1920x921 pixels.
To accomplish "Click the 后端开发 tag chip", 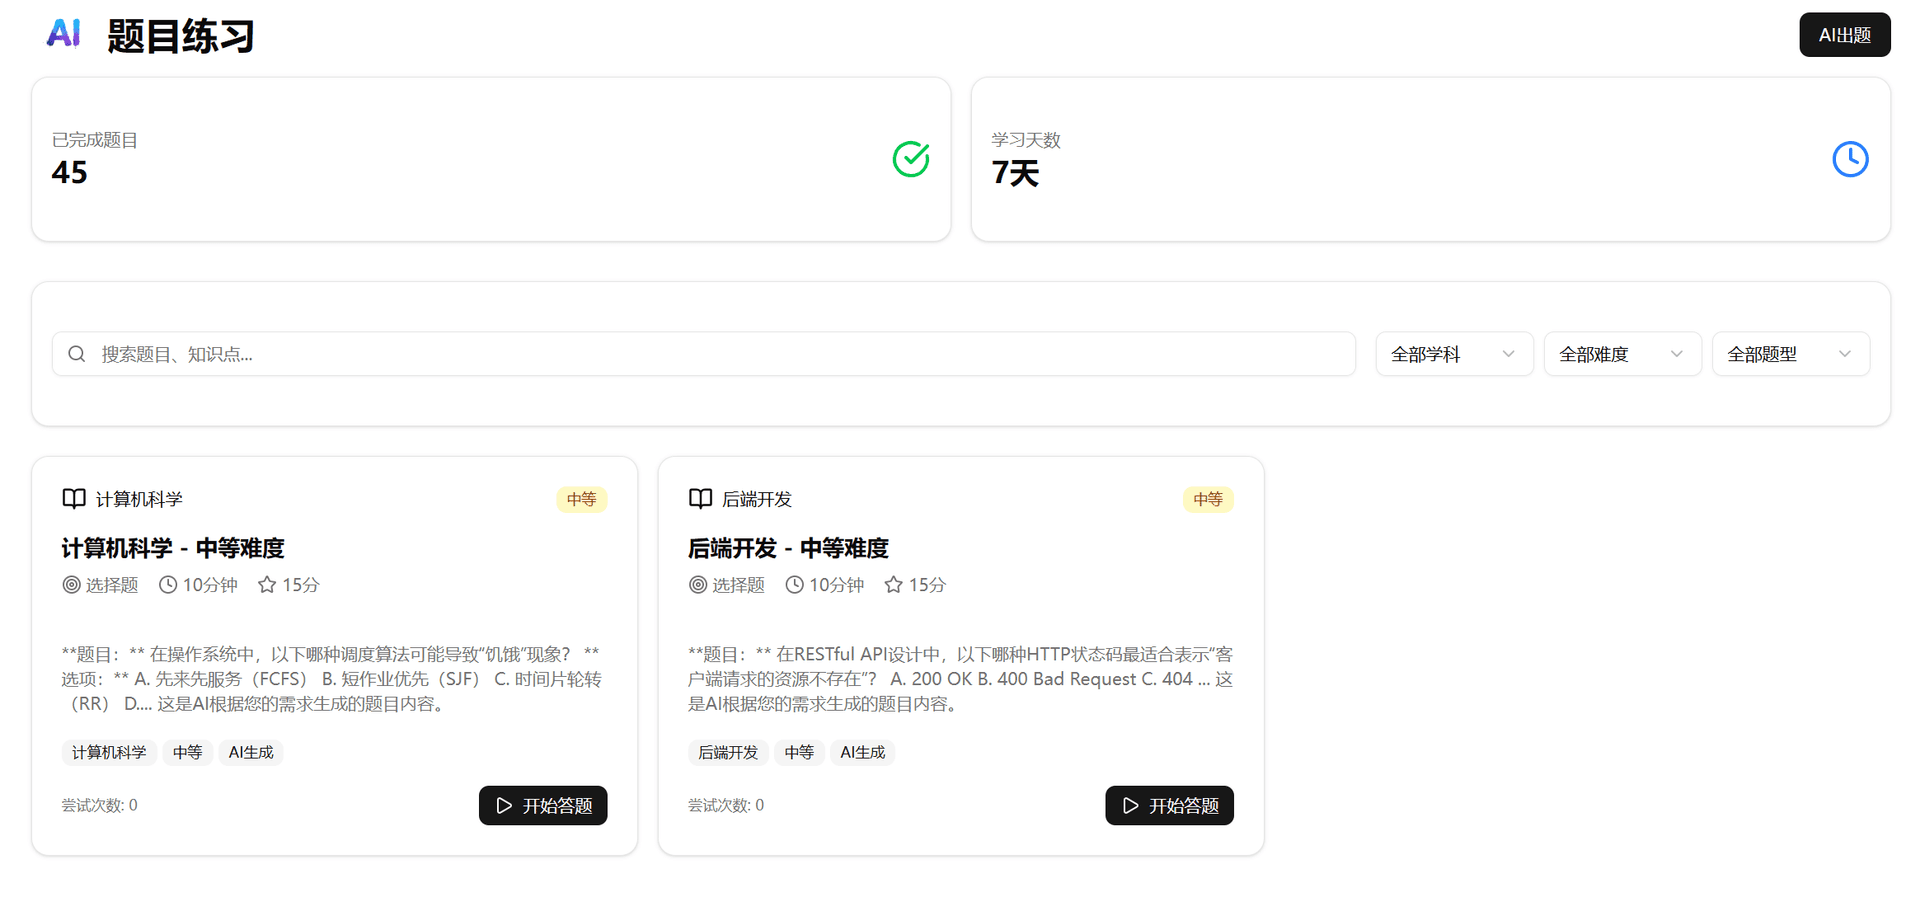I will (728, 752).
